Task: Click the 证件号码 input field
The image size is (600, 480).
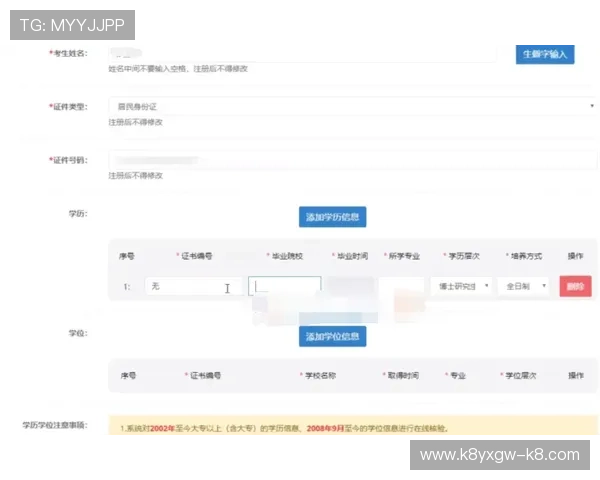Action: pos(353,160)
